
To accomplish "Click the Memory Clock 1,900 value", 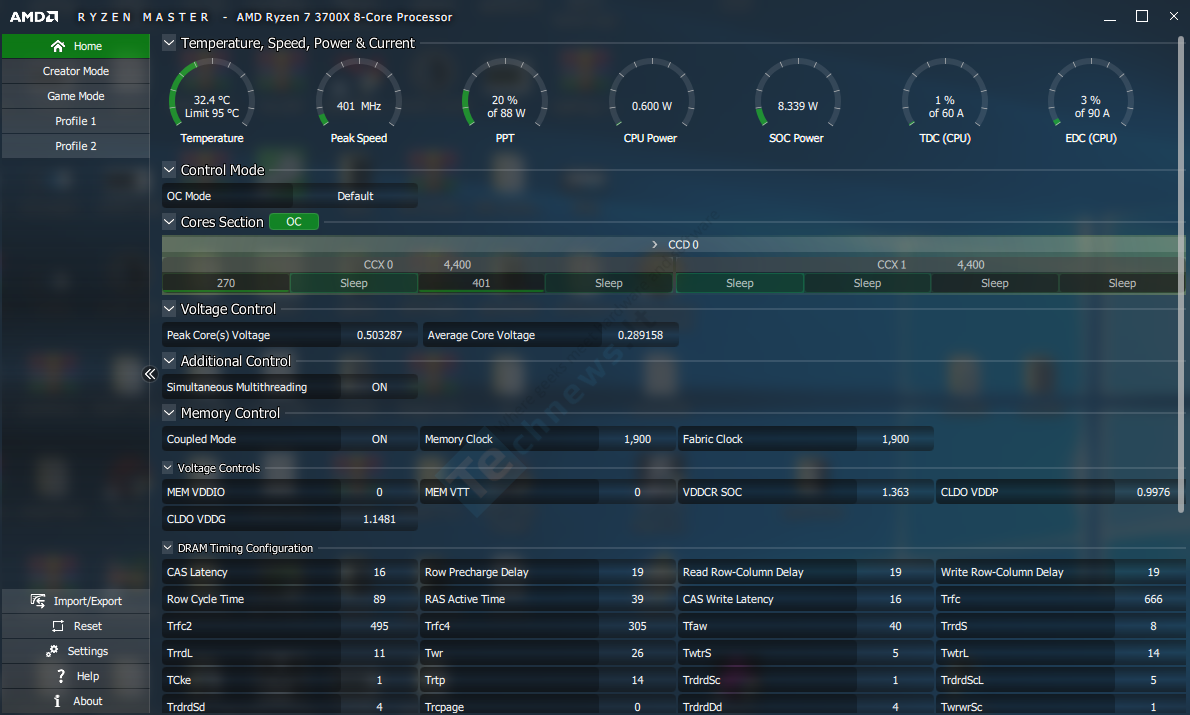I will pyautogui.click(x=638, y=439).
